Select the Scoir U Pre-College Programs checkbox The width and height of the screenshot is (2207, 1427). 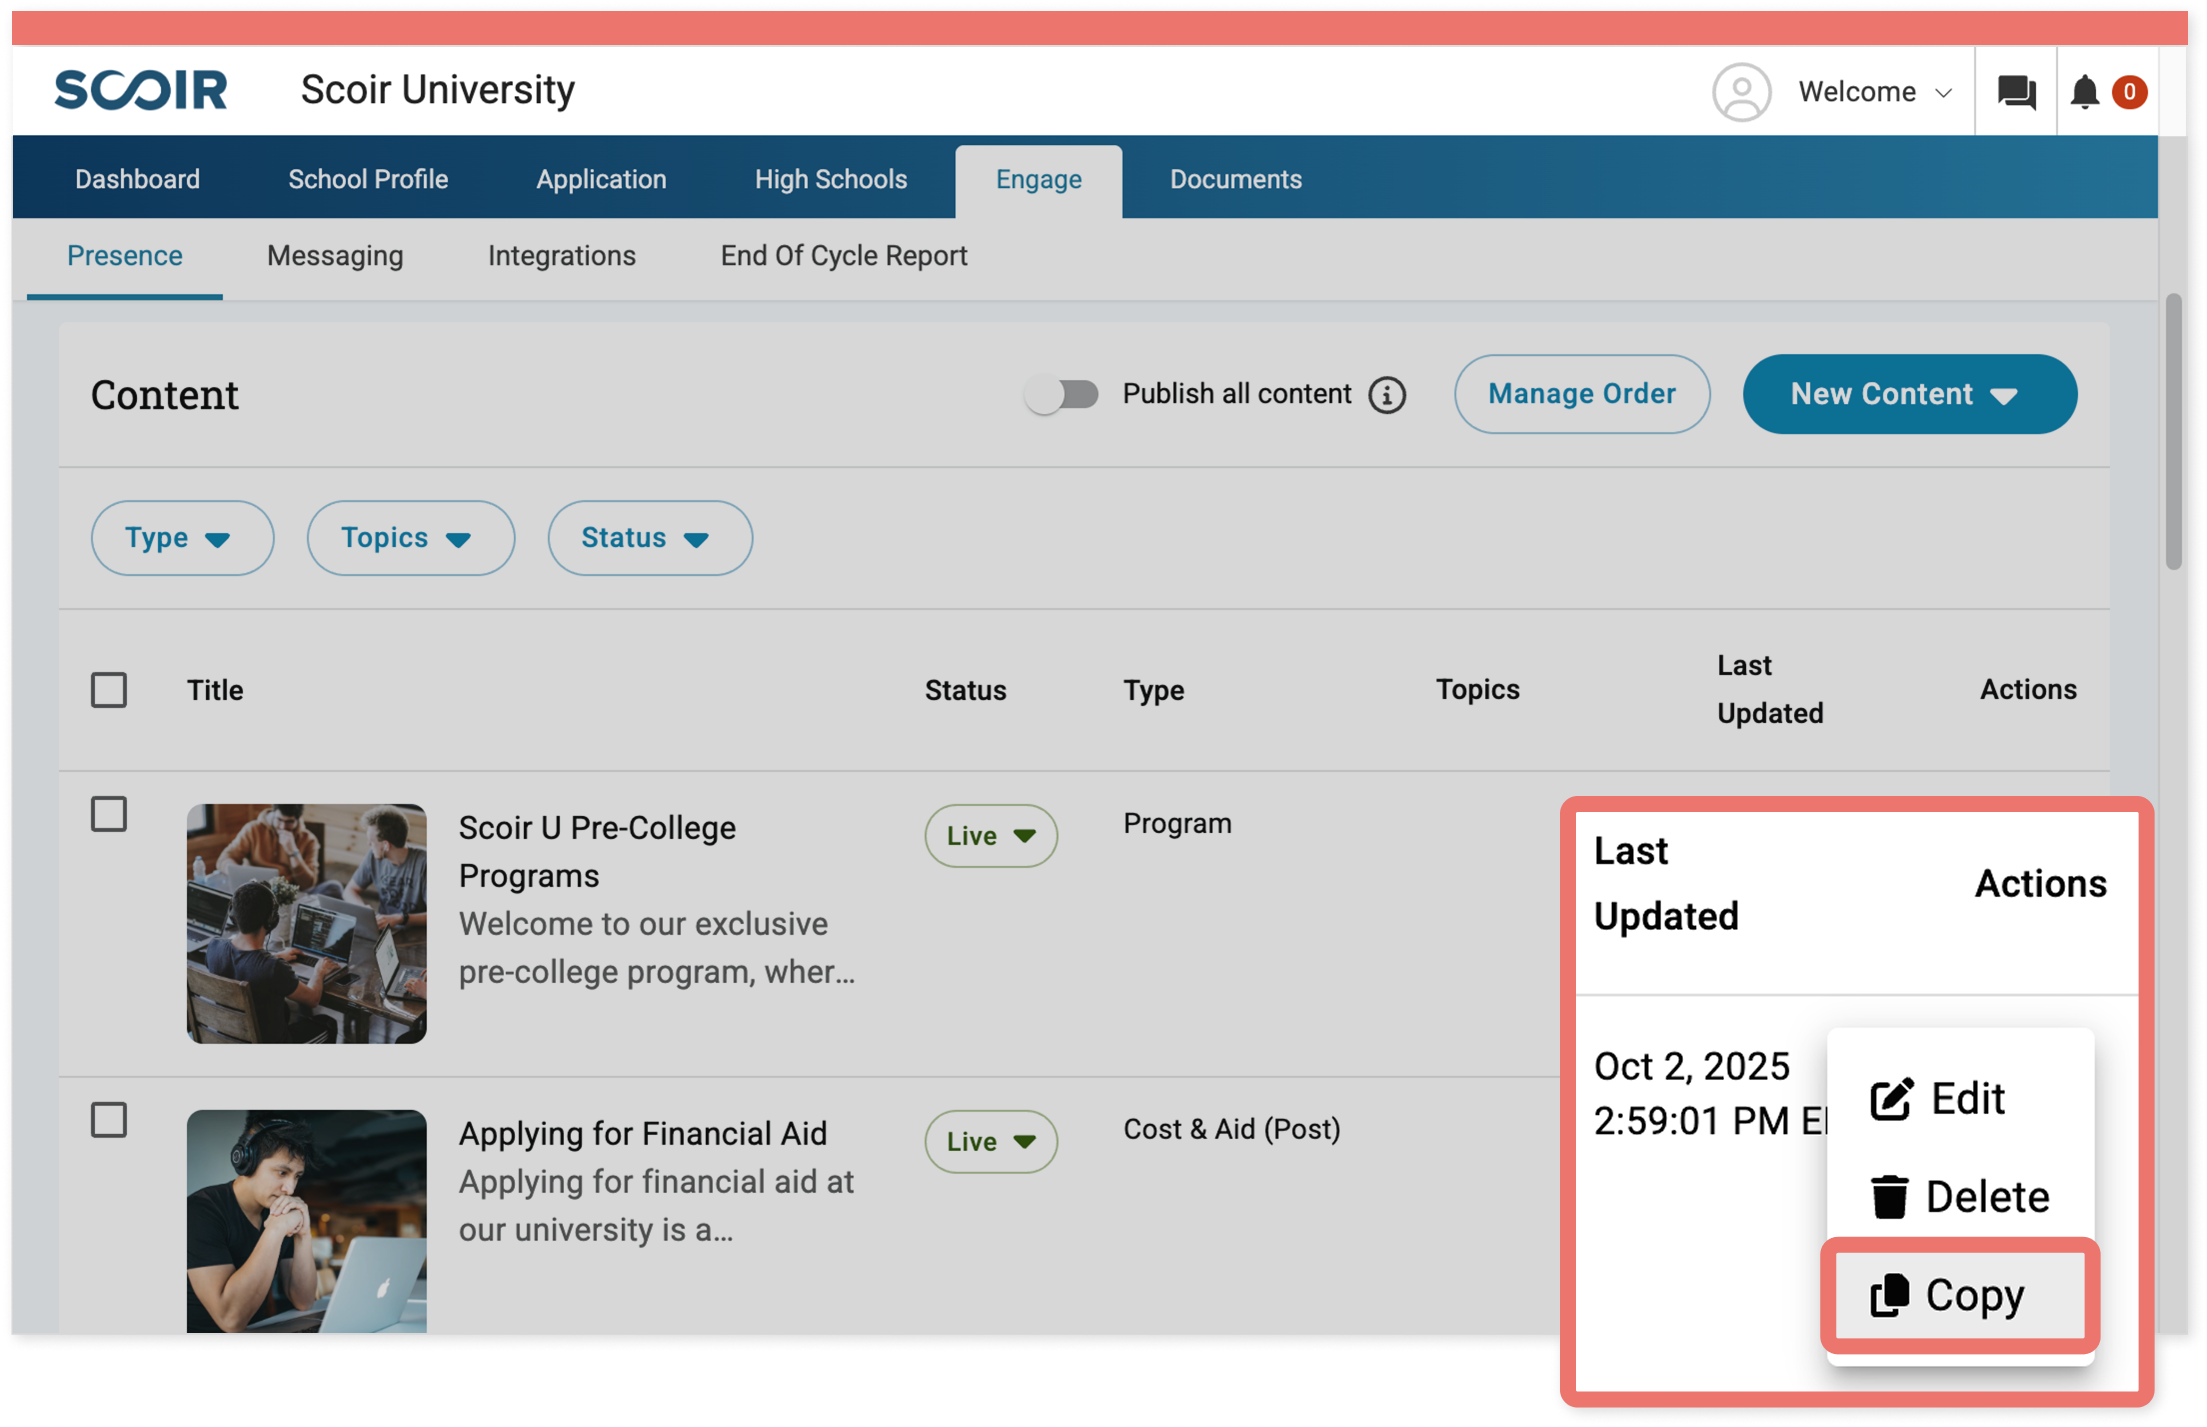click(109, 814)
